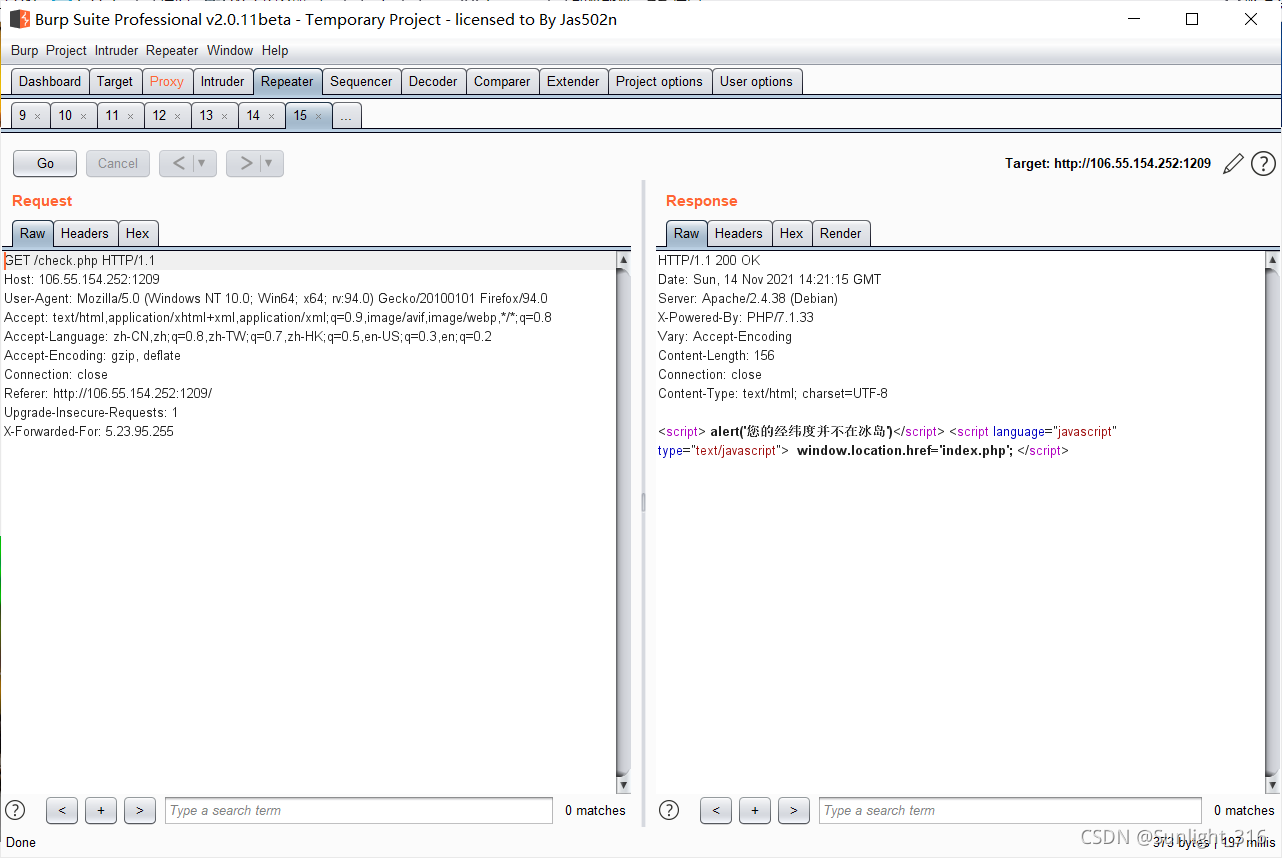Close Repeater tab 14

click(x=271, y=116)
